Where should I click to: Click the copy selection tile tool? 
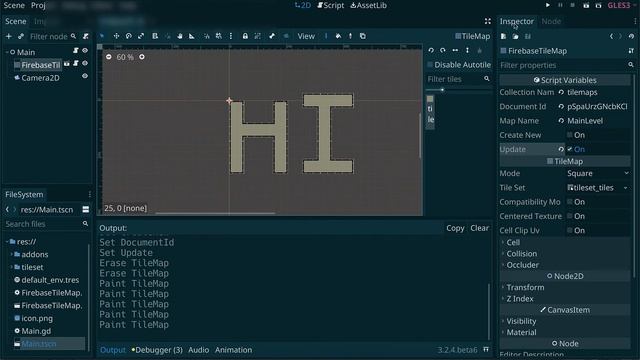(x=362, y=36)
